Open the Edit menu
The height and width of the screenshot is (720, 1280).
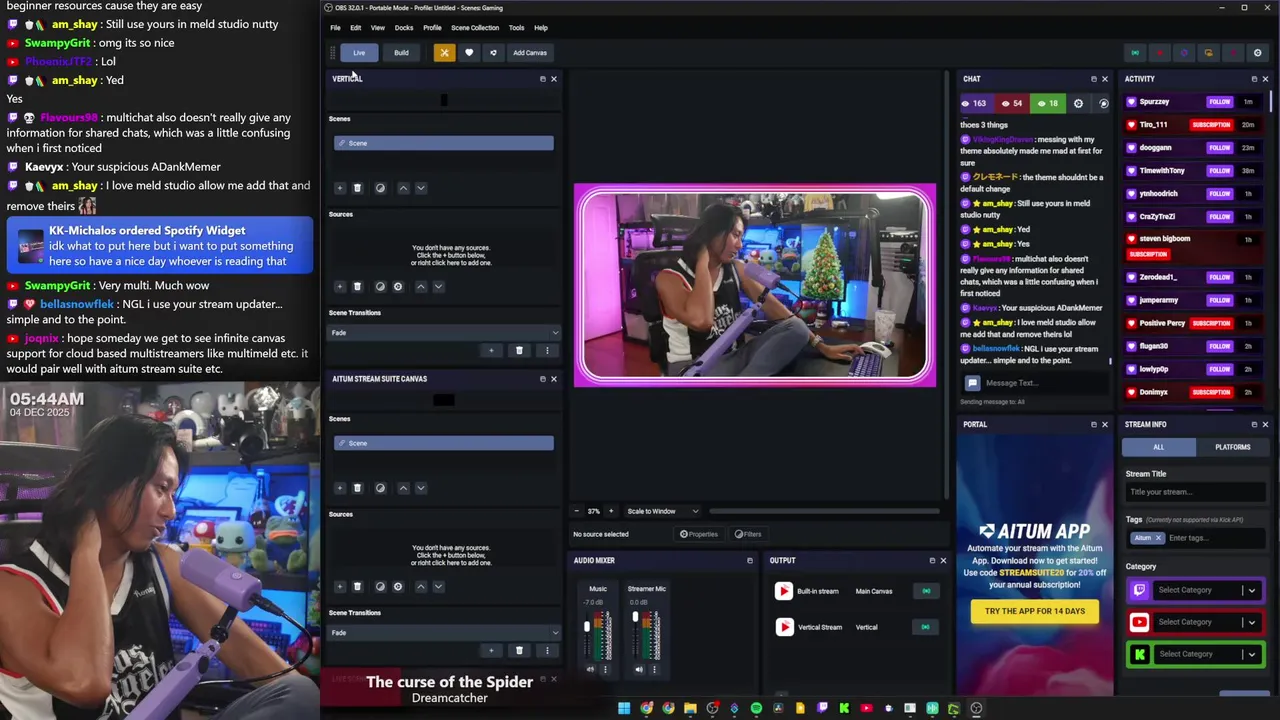pos(355,28)
